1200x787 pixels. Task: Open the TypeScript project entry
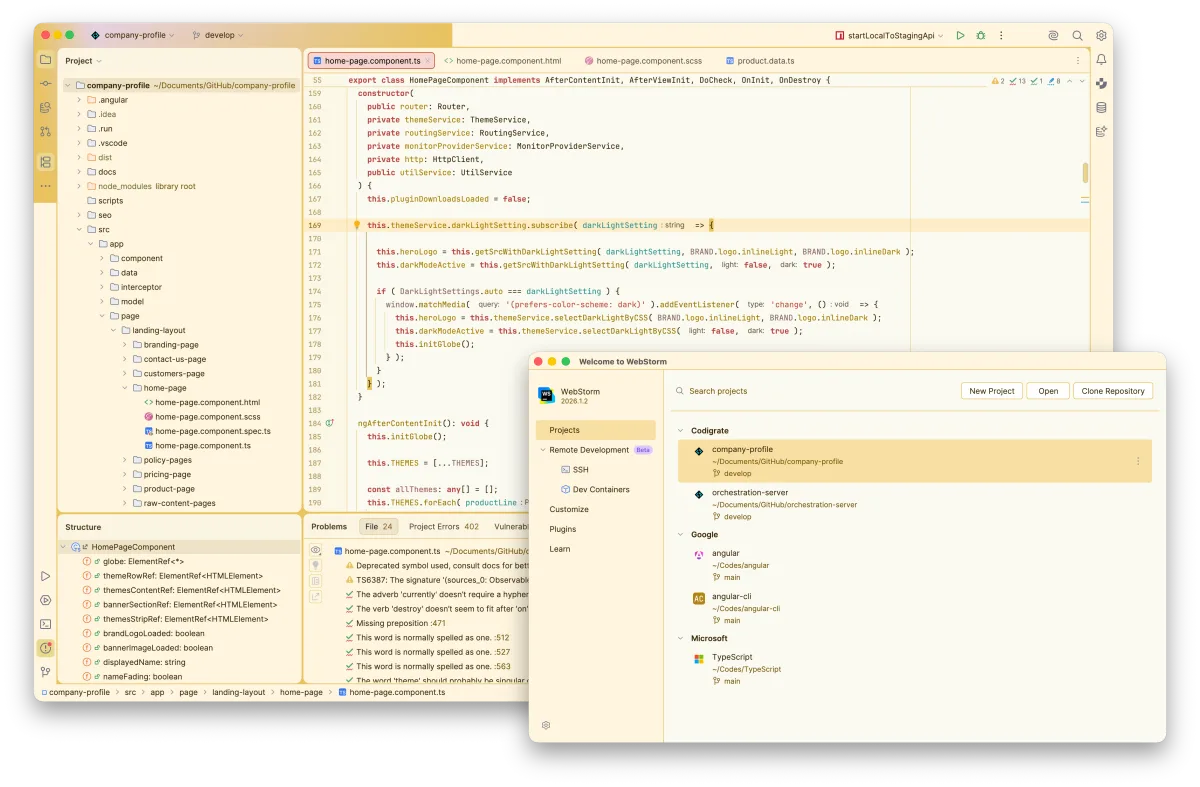pos(914,669)
